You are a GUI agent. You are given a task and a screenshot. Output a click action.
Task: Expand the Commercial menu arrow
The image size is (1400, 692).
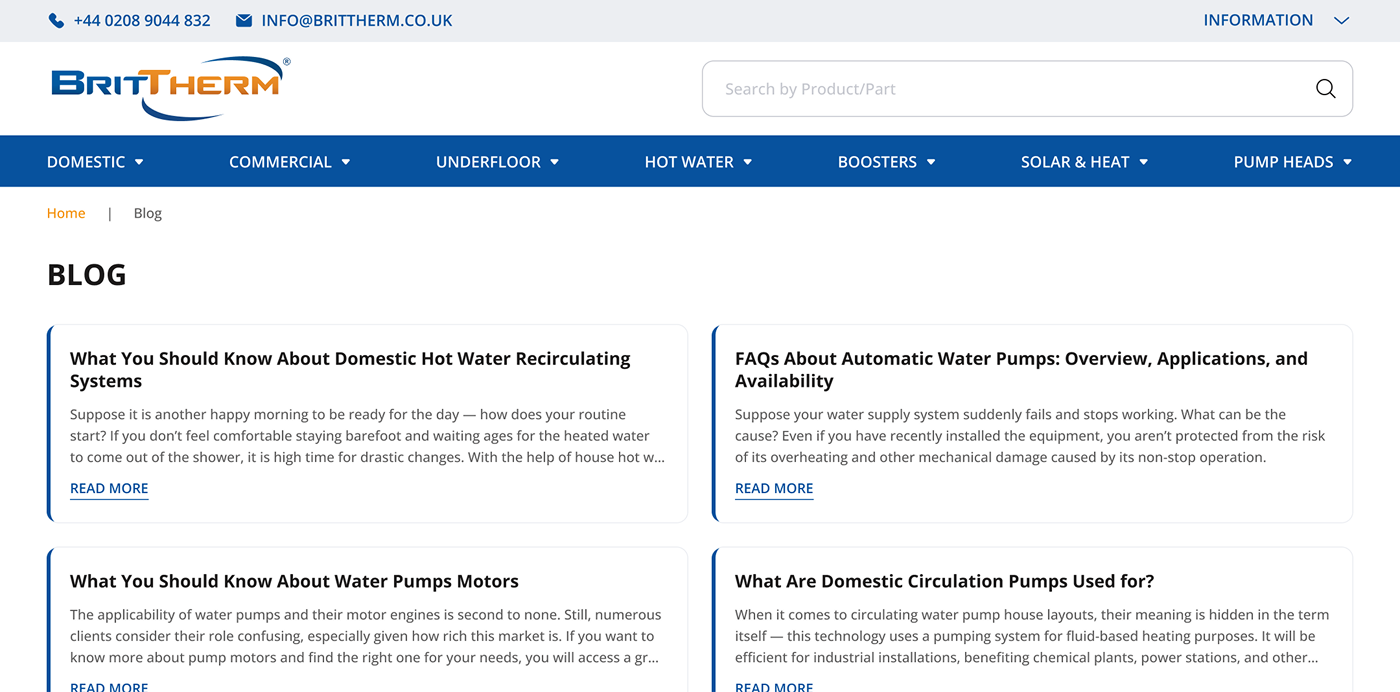pos(346,162)
